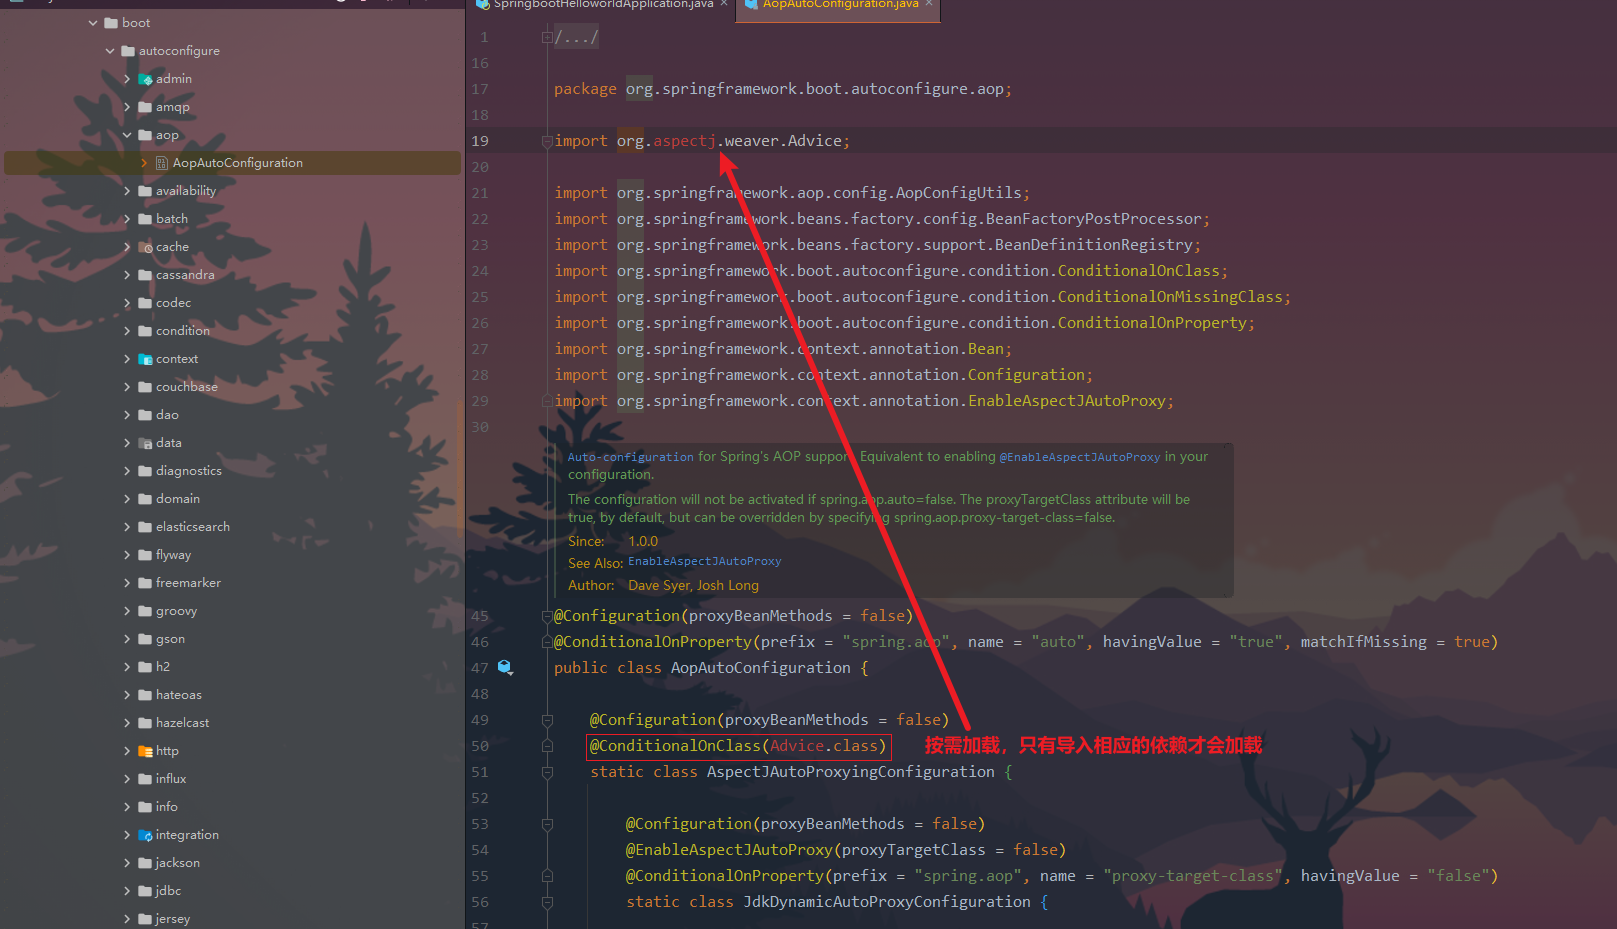
Task: Select the jersey package row
Action: [232, 919]
